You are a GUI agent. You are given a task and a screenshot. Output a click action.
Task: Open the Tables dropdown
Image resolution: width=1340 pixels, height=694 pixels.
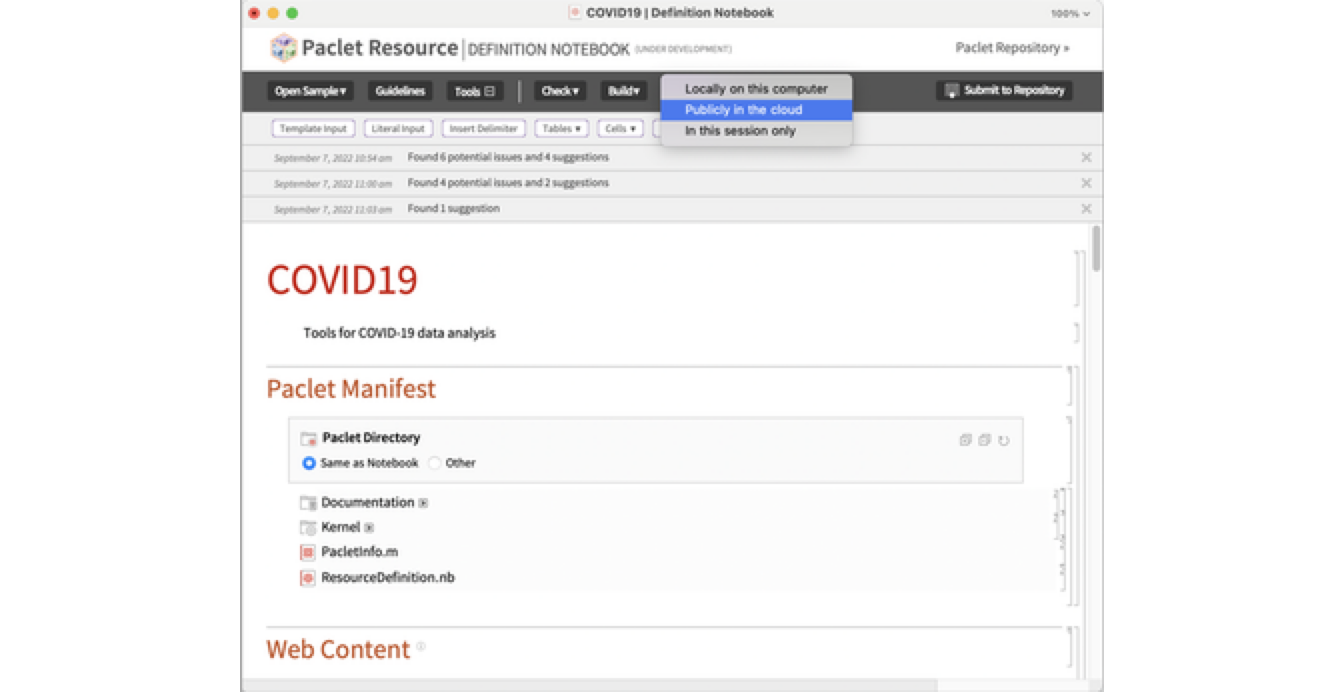click(561, 129)
